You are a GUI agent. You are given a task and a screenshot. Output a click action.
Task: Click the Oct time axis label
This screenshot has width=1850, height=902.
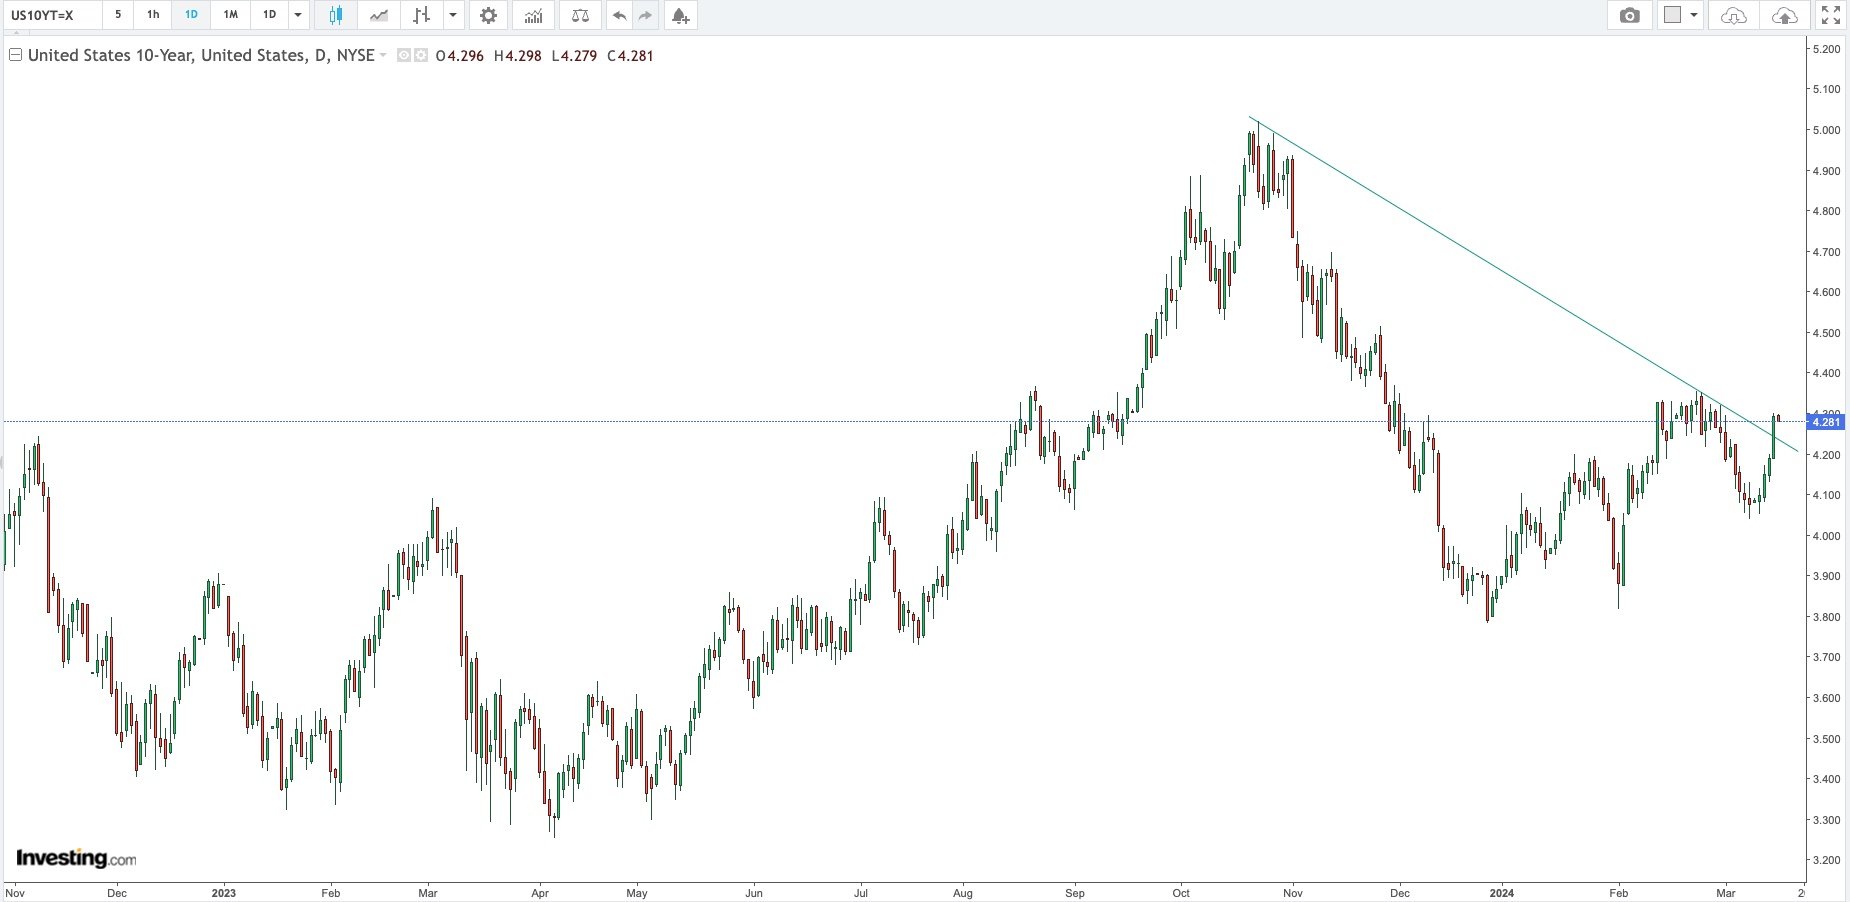1181,893
